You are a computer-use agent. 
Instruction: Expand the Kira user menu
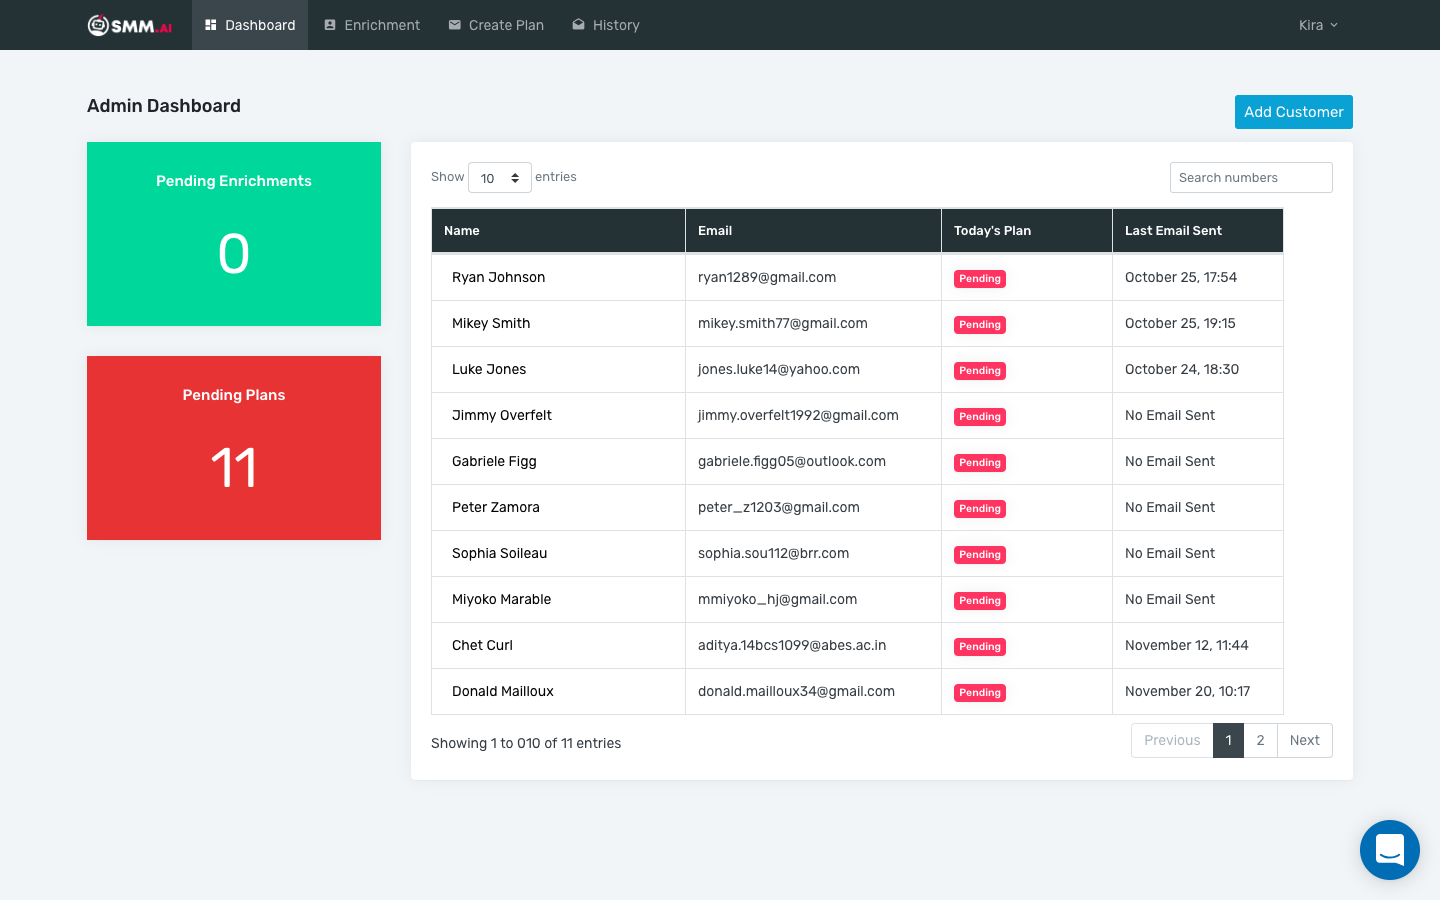pos(1318,25)
